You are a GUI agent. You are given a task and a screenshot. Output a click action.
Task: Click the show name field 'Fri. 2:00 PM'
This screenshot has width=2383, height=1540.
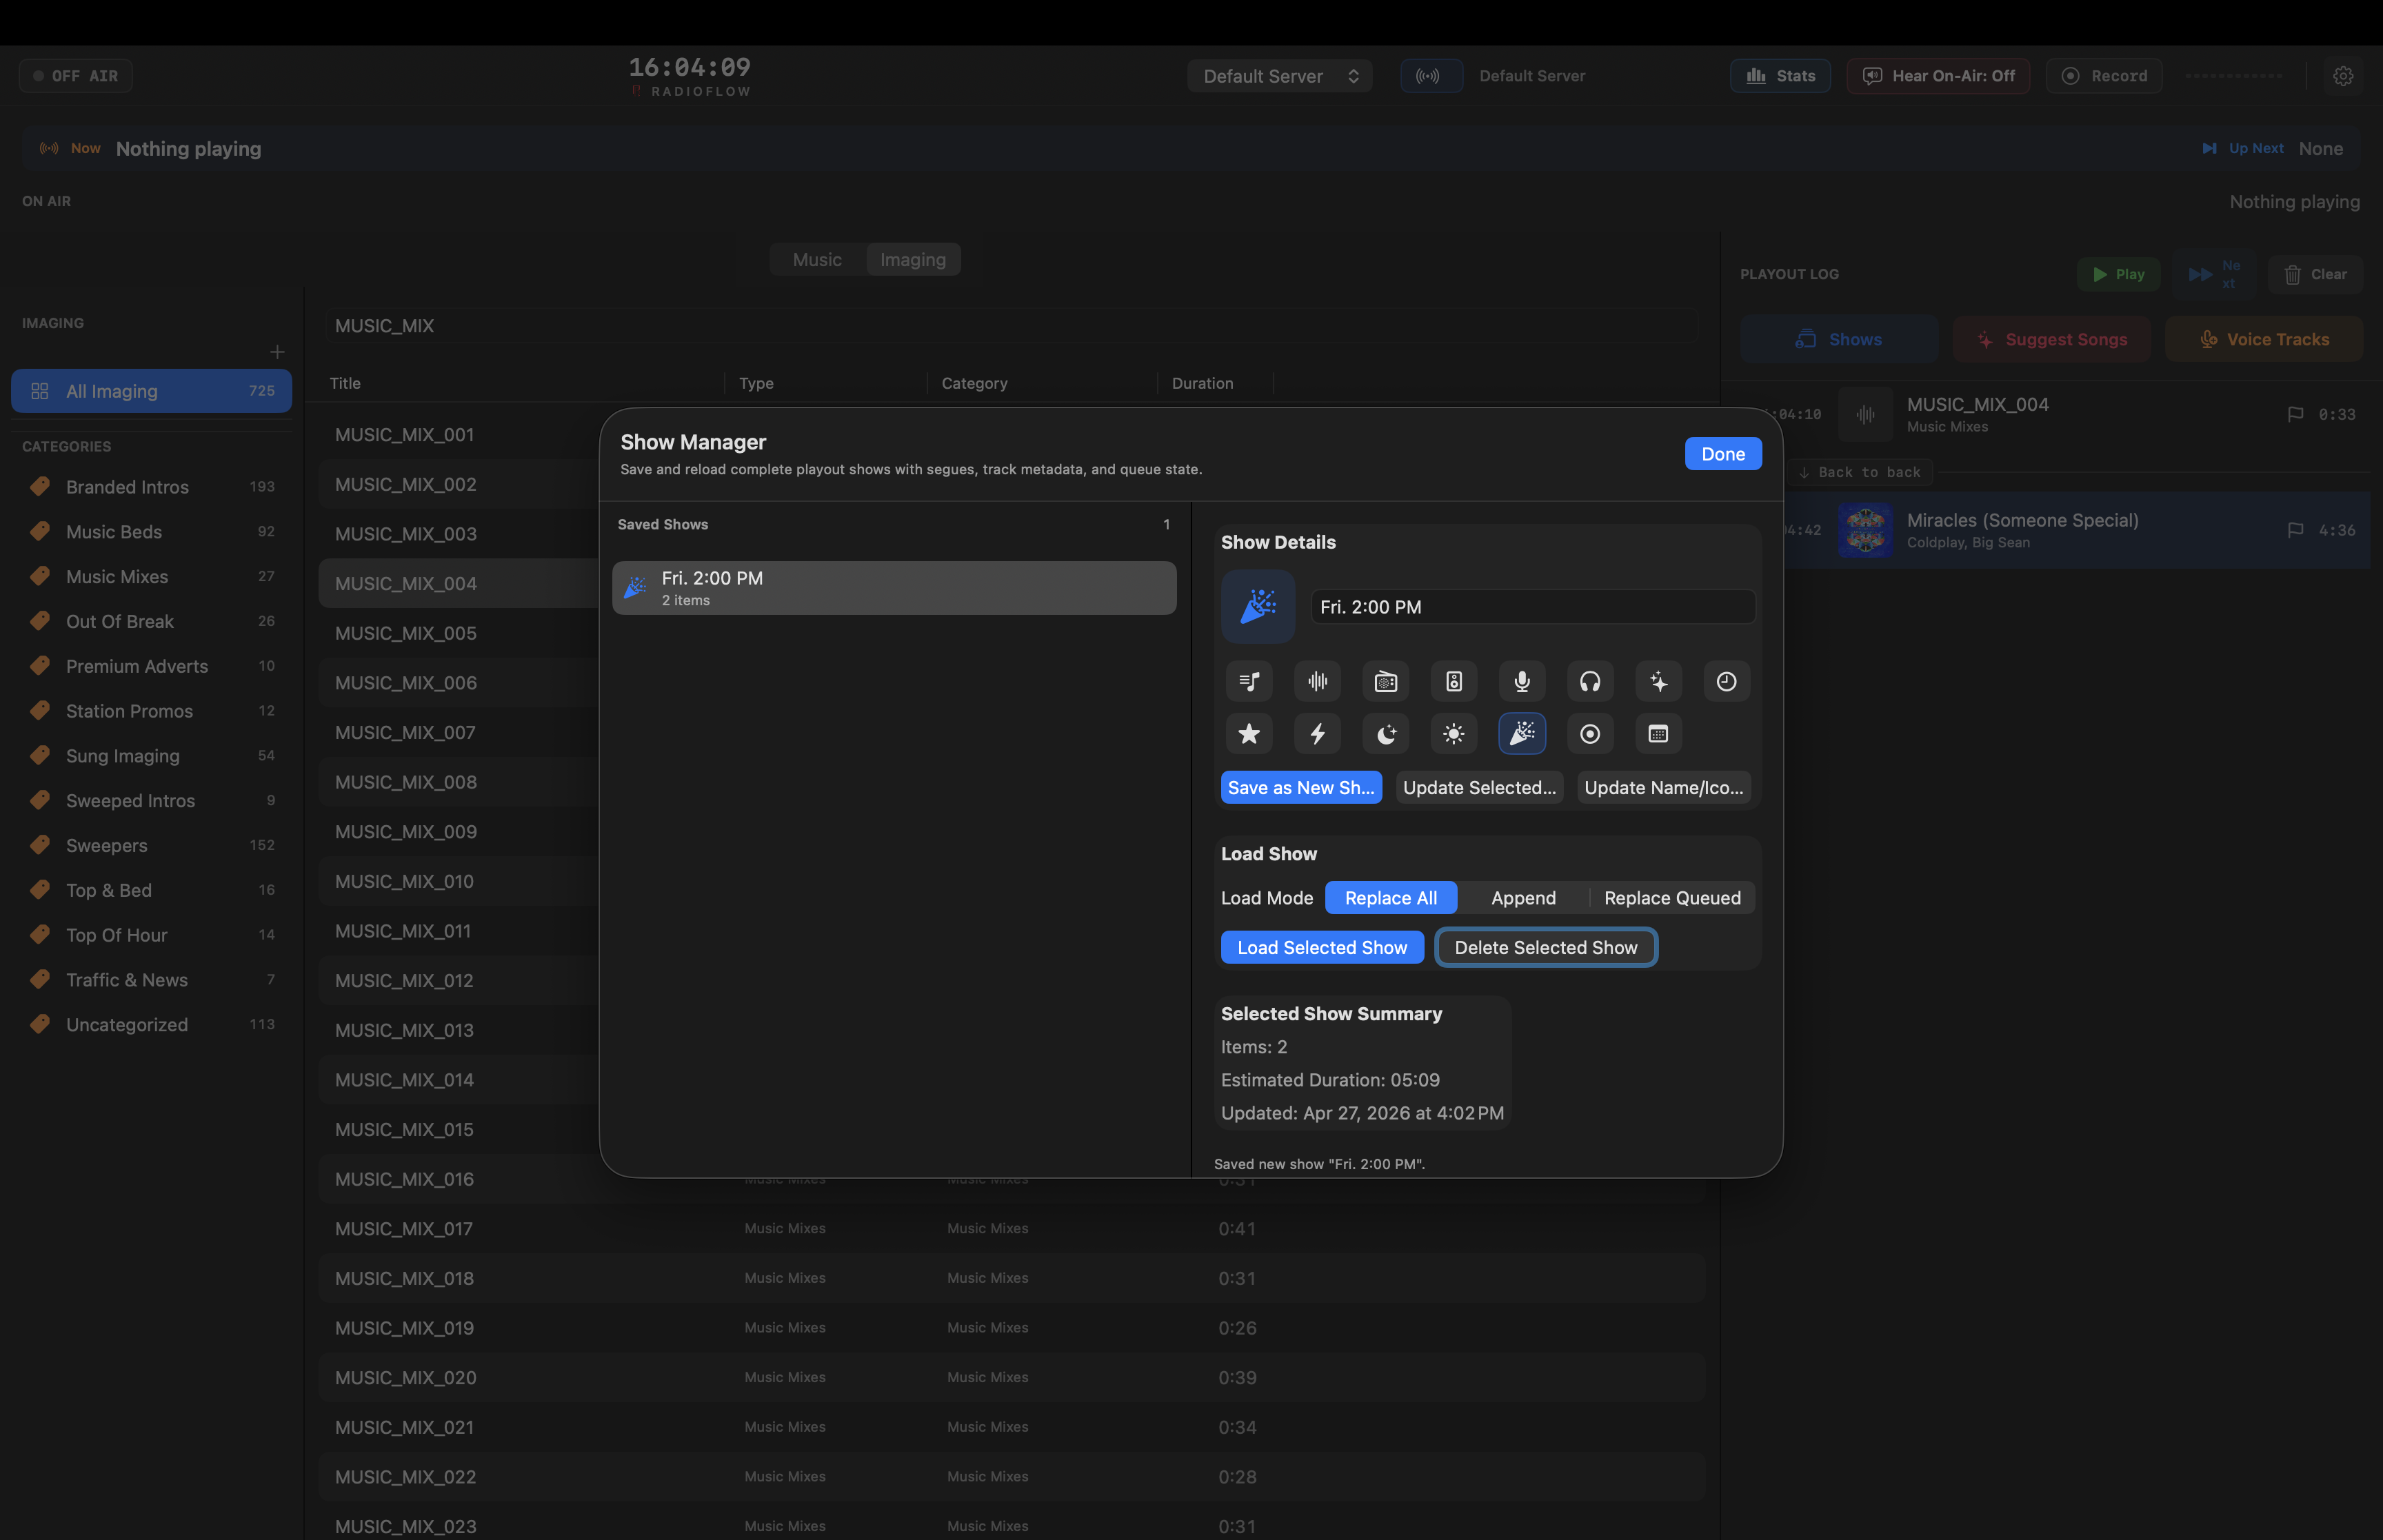1532,607
